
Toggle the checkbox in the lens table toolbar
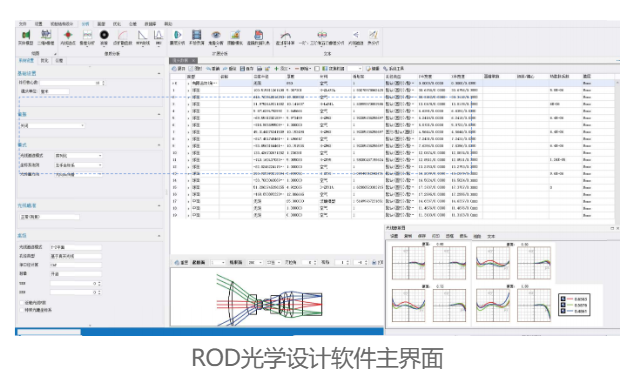coord(317,69)
